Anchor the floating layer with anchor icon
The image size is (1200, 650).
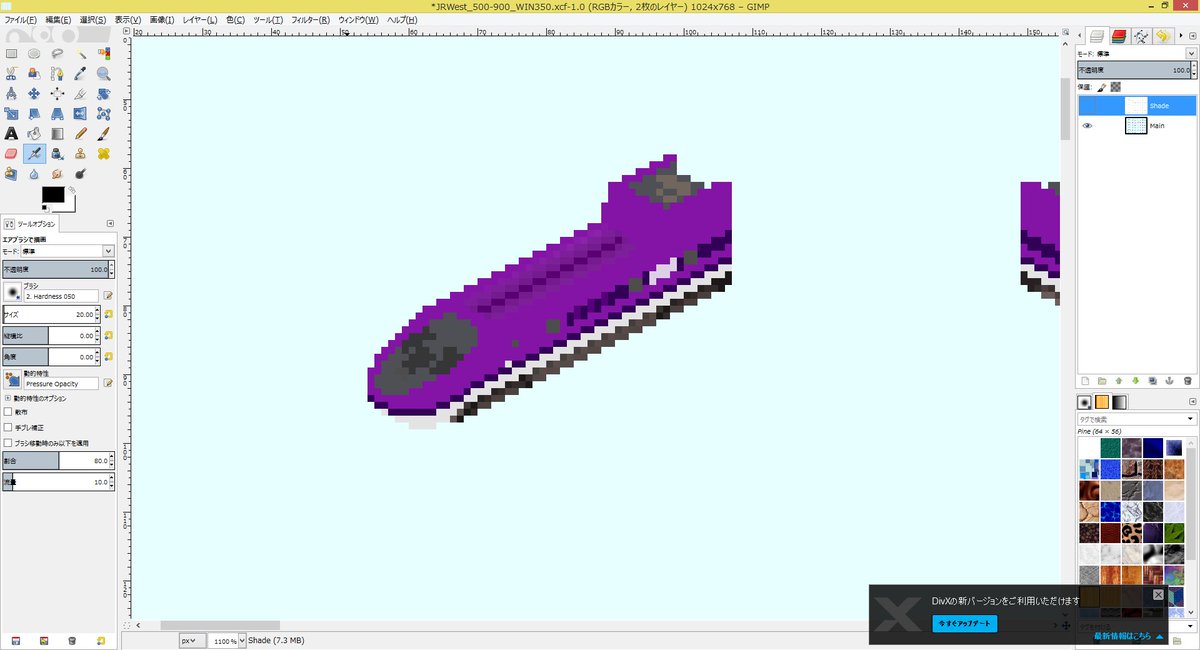[x=1169, y=380]
